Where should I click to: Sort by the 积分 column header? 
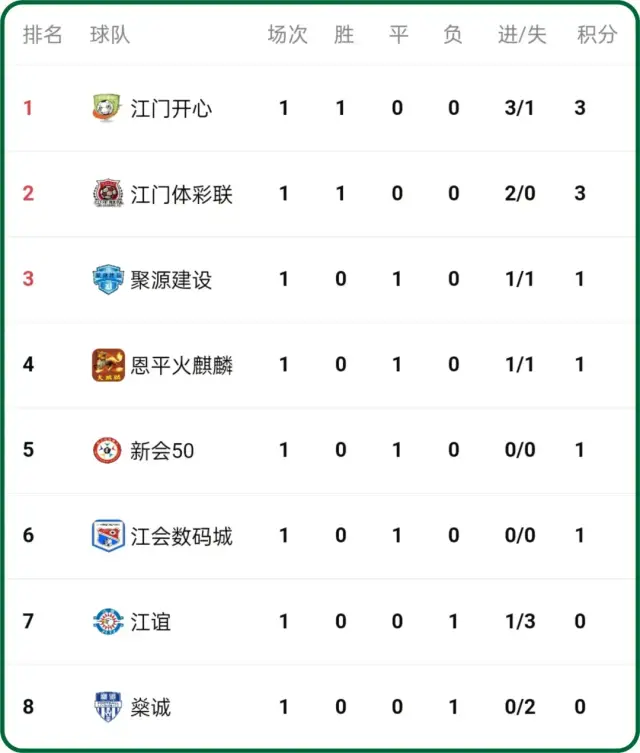[x=597, y=35]
